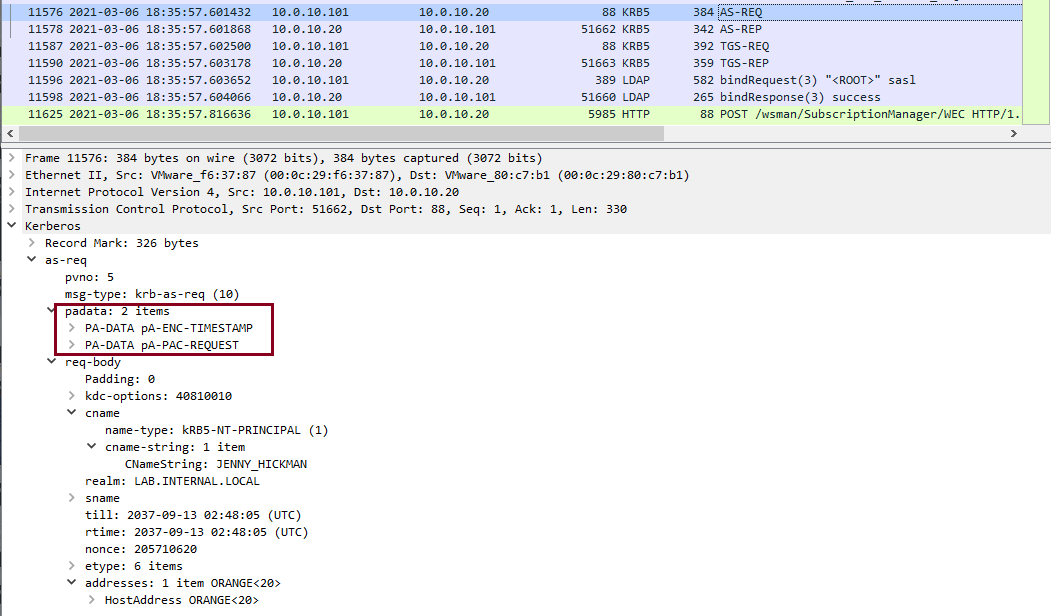1051x616 pixels.
Task: Select the realm: LAB.INTERNAL.LOCAL line
Action: coord(172,481)
